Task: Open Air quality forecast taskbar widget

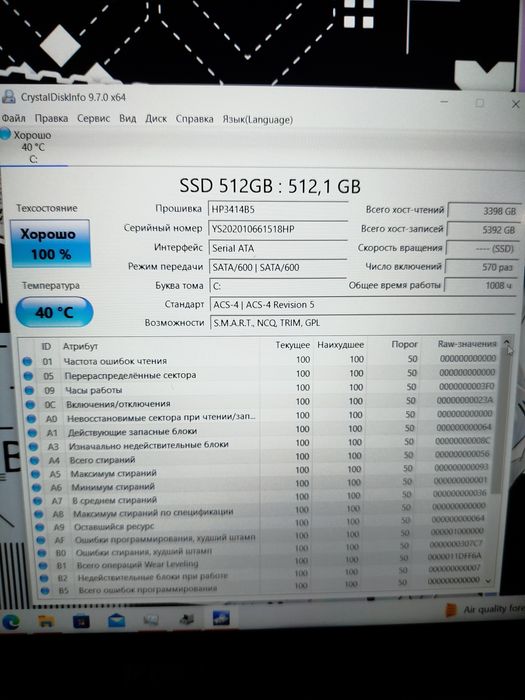Action: tap(484, 609)
